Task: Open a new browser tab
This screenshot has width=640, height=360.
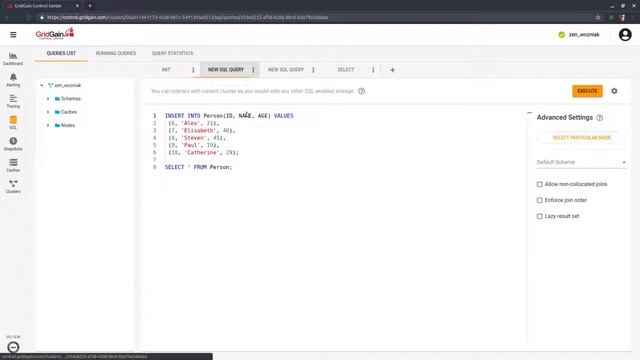Action: point(90,6)
